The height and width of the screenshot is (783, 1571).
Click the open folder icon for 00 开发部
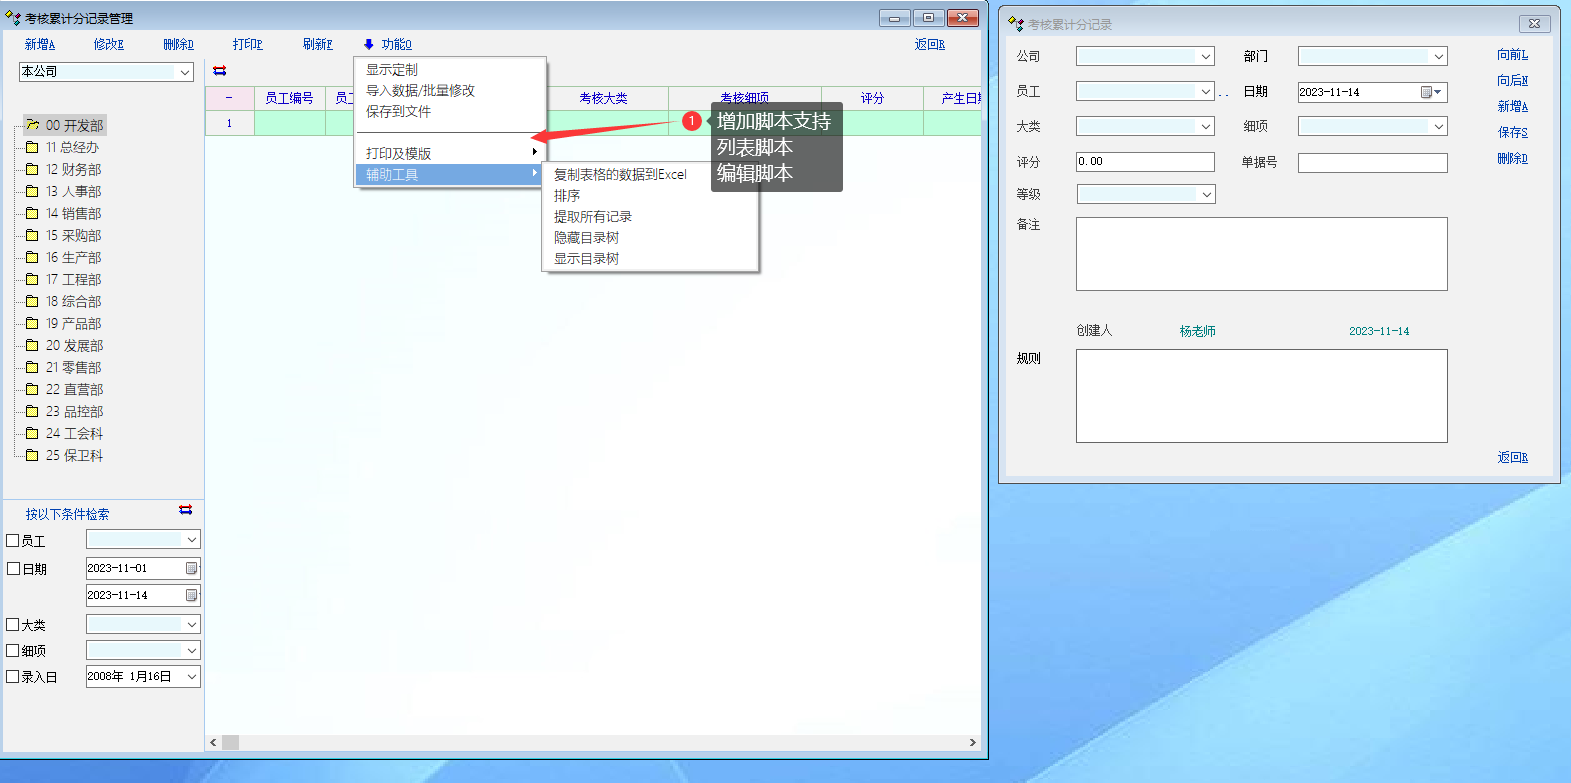(x=32, y=125)
